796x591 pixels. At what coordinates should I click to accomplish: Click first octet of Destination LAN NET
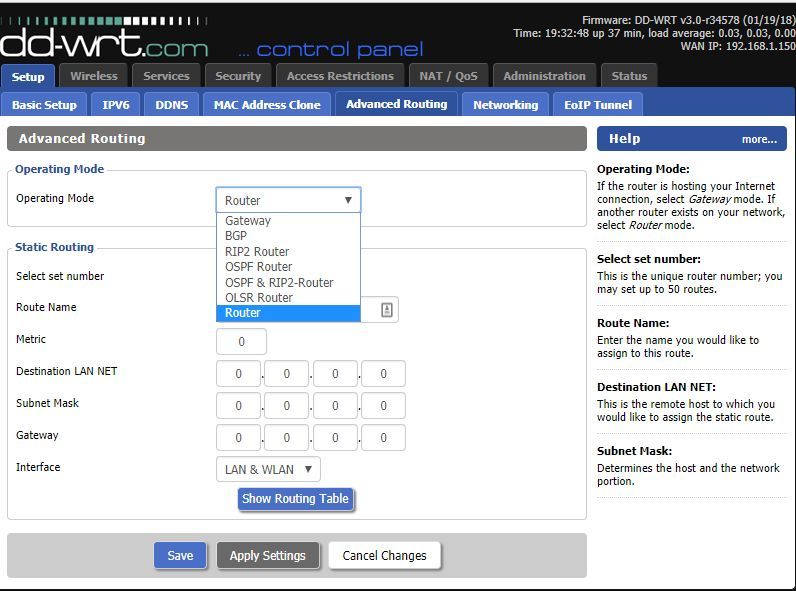[x=239, y=374]
